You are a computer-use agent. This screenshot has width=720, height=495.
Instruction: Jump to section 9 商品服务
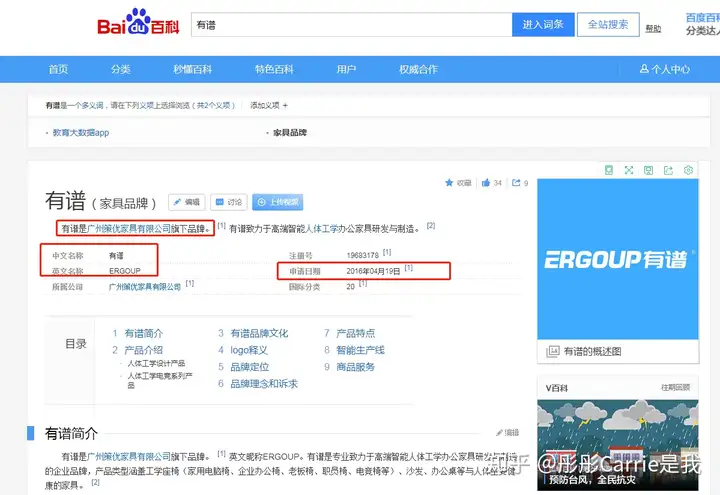click(x=355, y=367)
